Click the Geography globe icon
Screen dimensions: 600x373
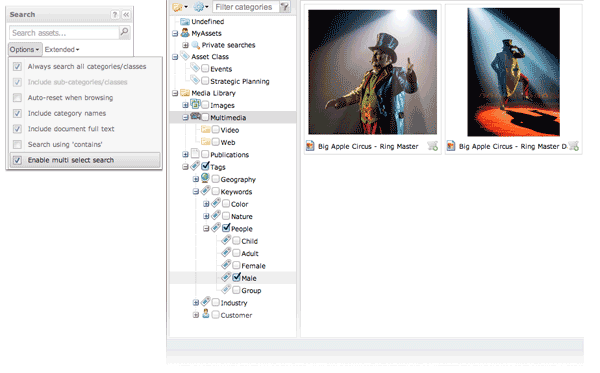click(205, 178)
